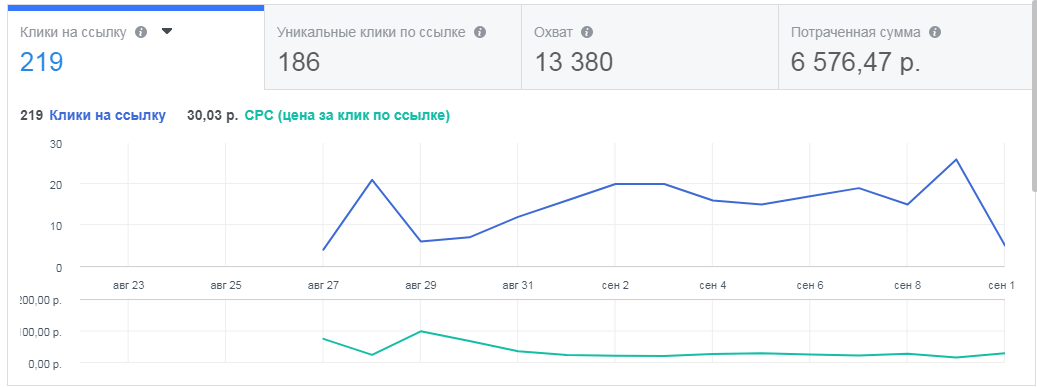The width and height of the screenshot is (1037, 388).
Task: Click info icon next to Потраченная сумма
Action: click(934, 32)
